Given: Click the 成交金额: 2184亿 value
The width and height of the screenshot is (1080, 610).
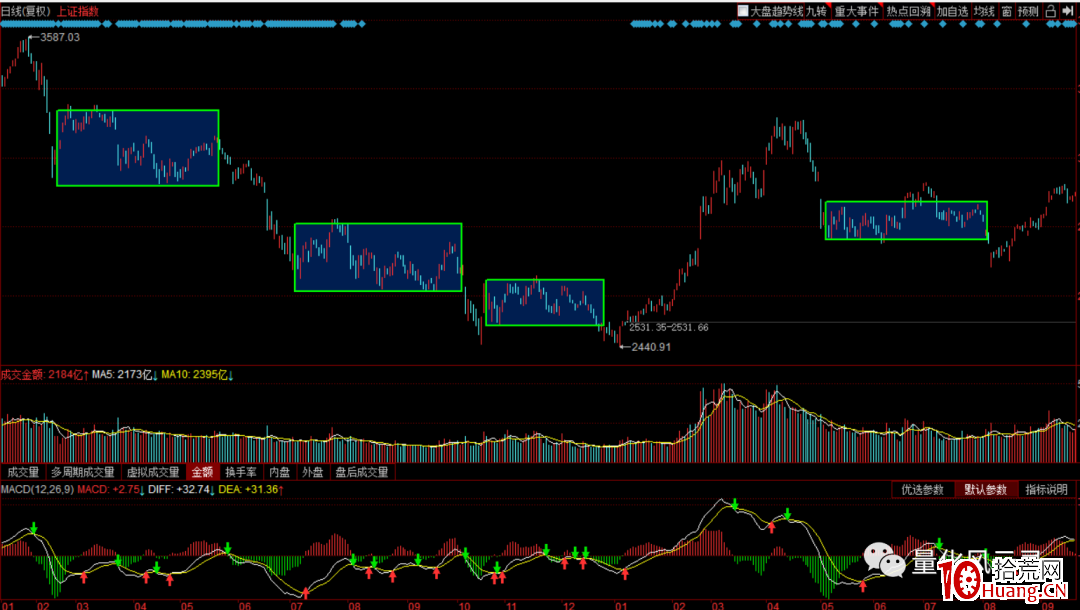Looking at the screenshot, I should click(41, 375).
